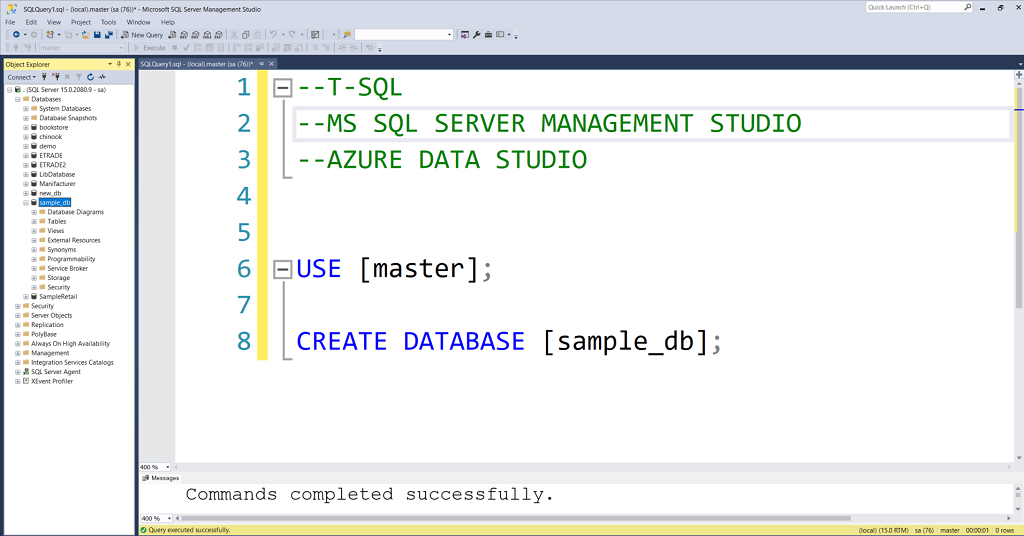Click the Open File icon
Image resolution: width=1024 pixels, height=536 pixels.
coord(85,35)
